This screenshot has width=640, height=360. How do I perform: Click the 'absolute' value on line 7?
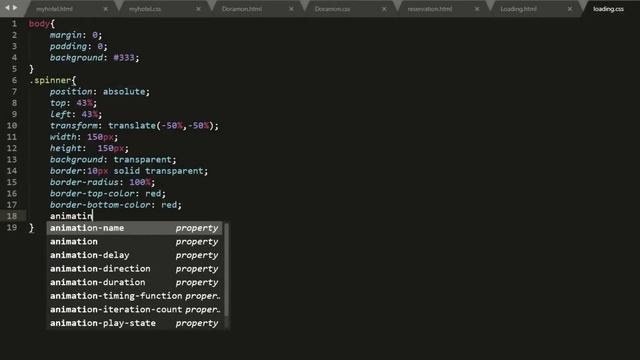[124, 92]
